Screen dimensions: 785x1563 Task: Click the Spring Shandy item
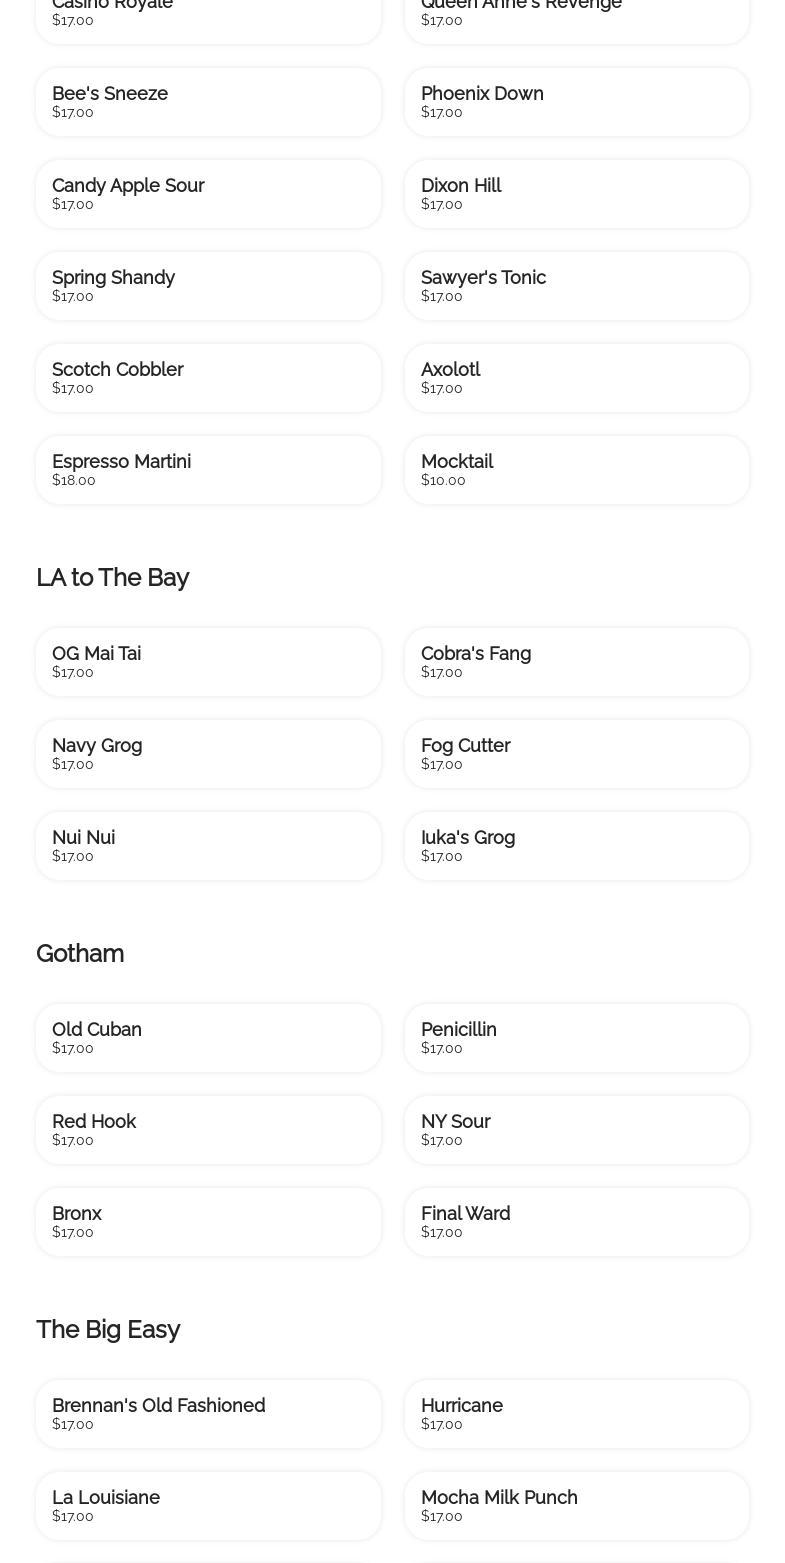coord(208,286)
